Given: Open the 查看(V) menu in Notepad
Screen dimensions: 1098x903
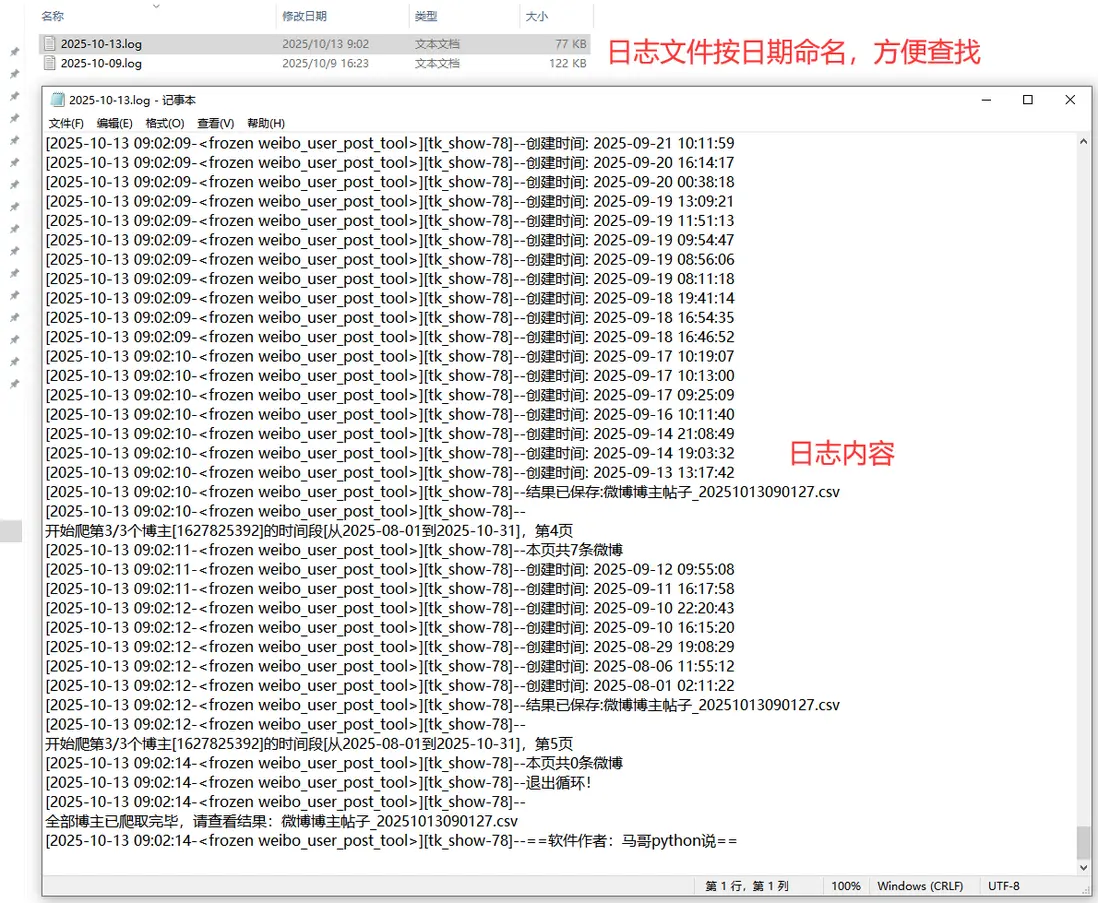Looking at the screenshot, I should (x=215, y=123).
